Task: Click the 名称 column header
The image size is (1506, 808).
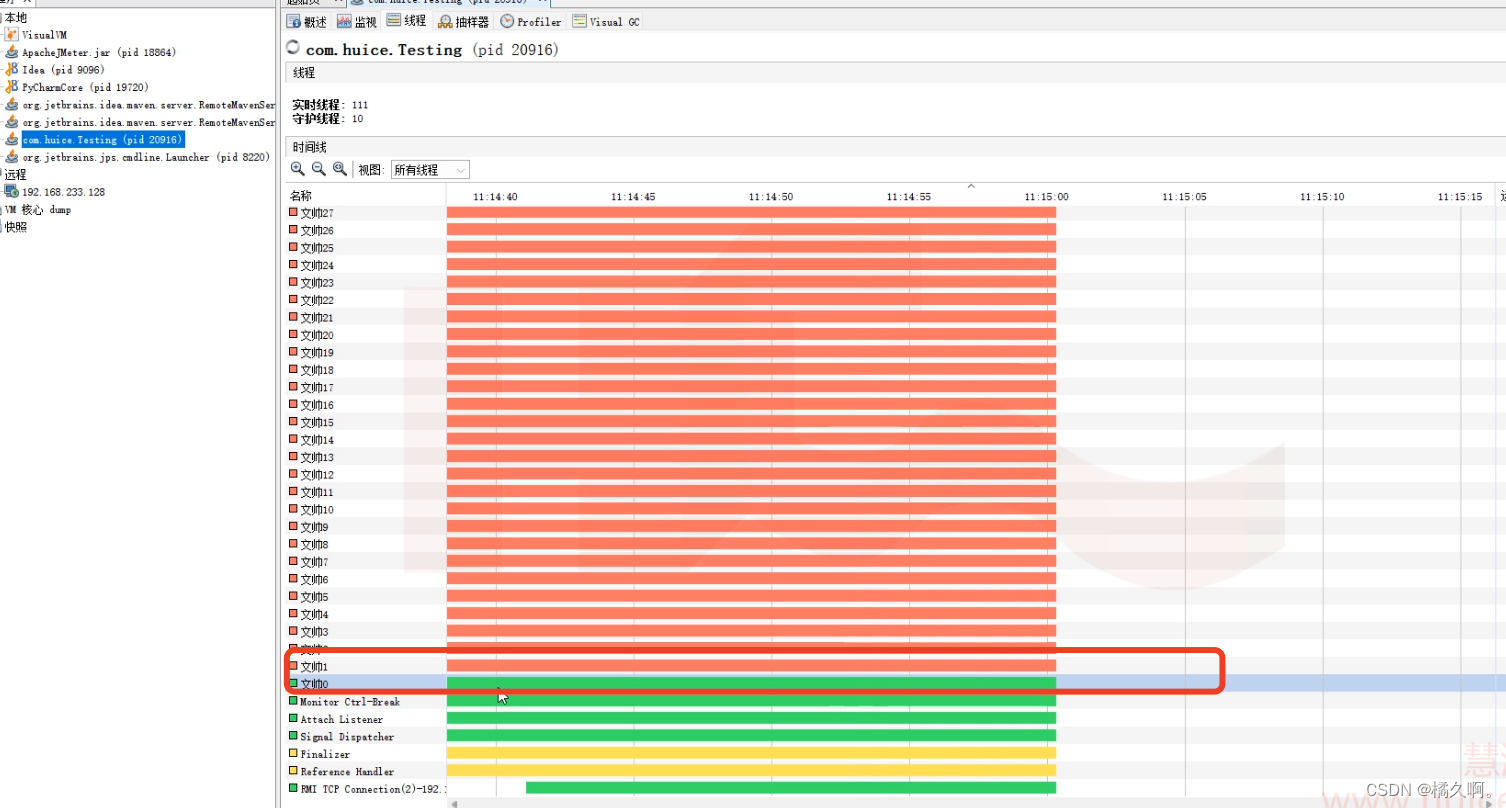Action: click(301, 196)
